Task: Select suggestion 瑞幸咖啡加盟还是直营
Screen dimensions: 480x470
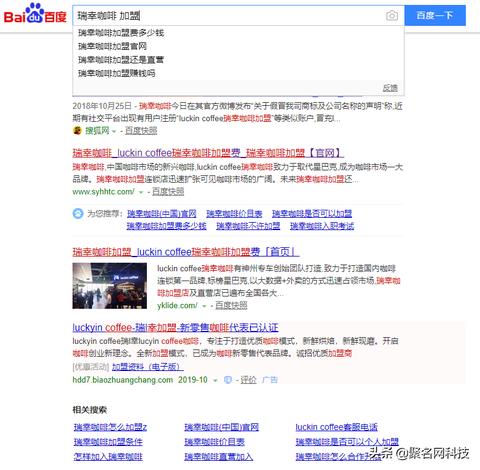Action: coord(121,60)
